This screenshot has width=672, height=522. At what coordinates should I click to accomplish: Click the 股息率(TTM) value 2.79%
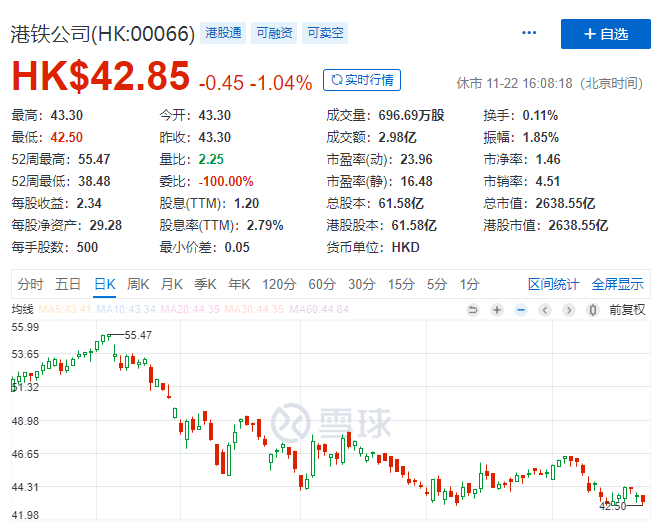(x=265, y=225)
